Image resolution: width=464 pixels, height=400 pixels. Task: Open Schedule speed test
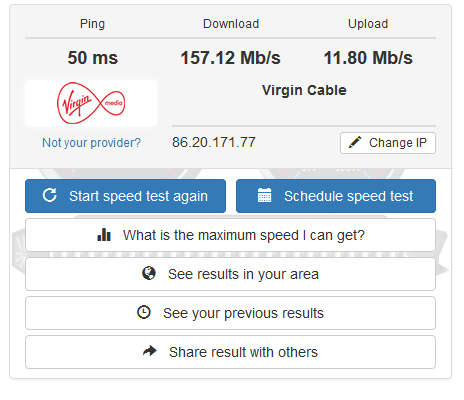tap(336, 196)
